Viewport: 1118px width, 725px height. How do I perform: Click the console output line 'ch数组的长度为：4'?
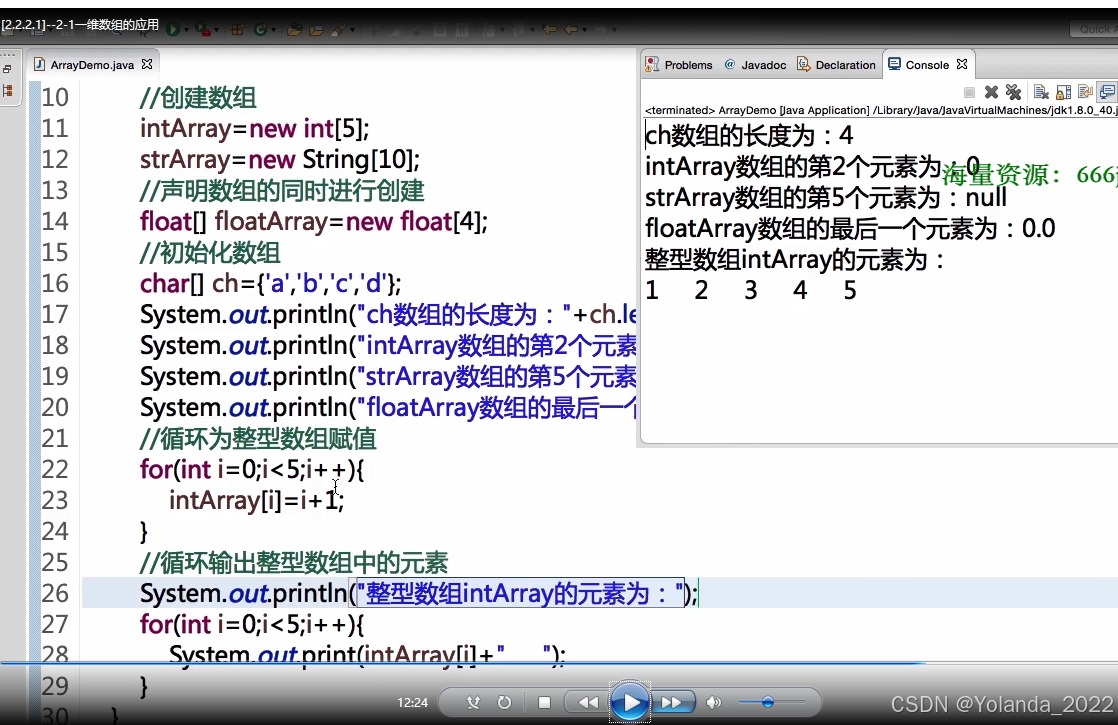point(749,135)
